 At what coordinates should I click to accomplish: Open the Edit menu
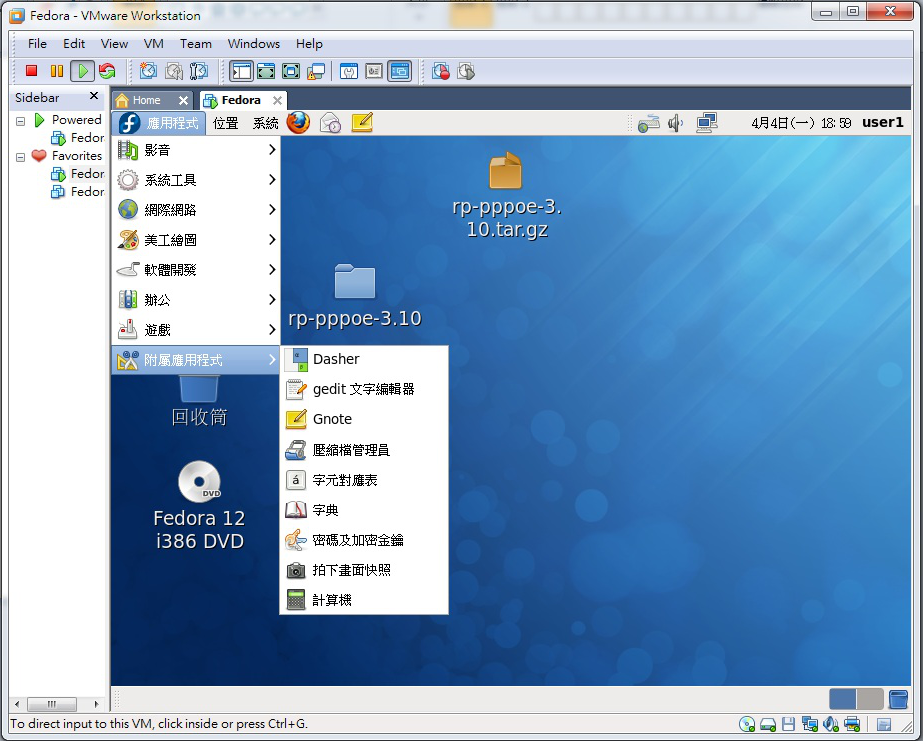click(74, 44)
